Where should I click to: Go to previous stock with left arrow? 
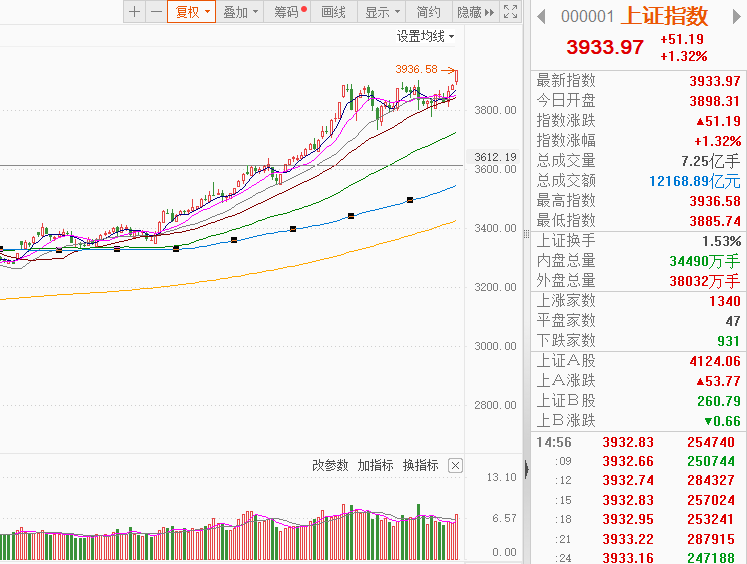coord(541,17)
